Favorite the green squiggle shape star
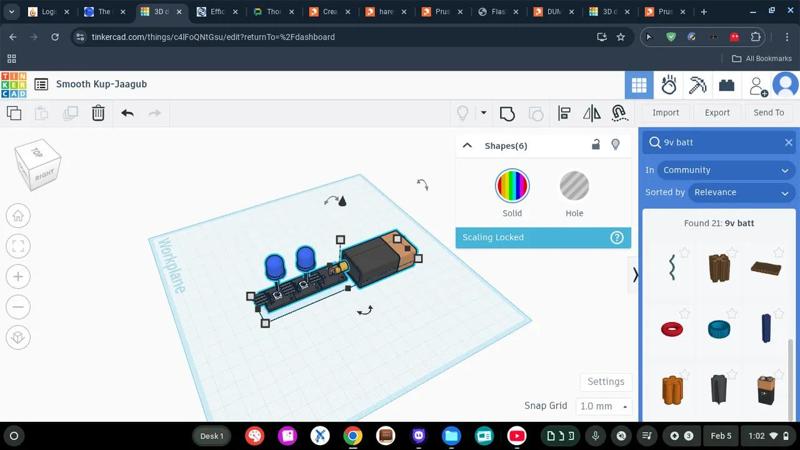Viewport: 800px width, 450px height. (685, 253)
